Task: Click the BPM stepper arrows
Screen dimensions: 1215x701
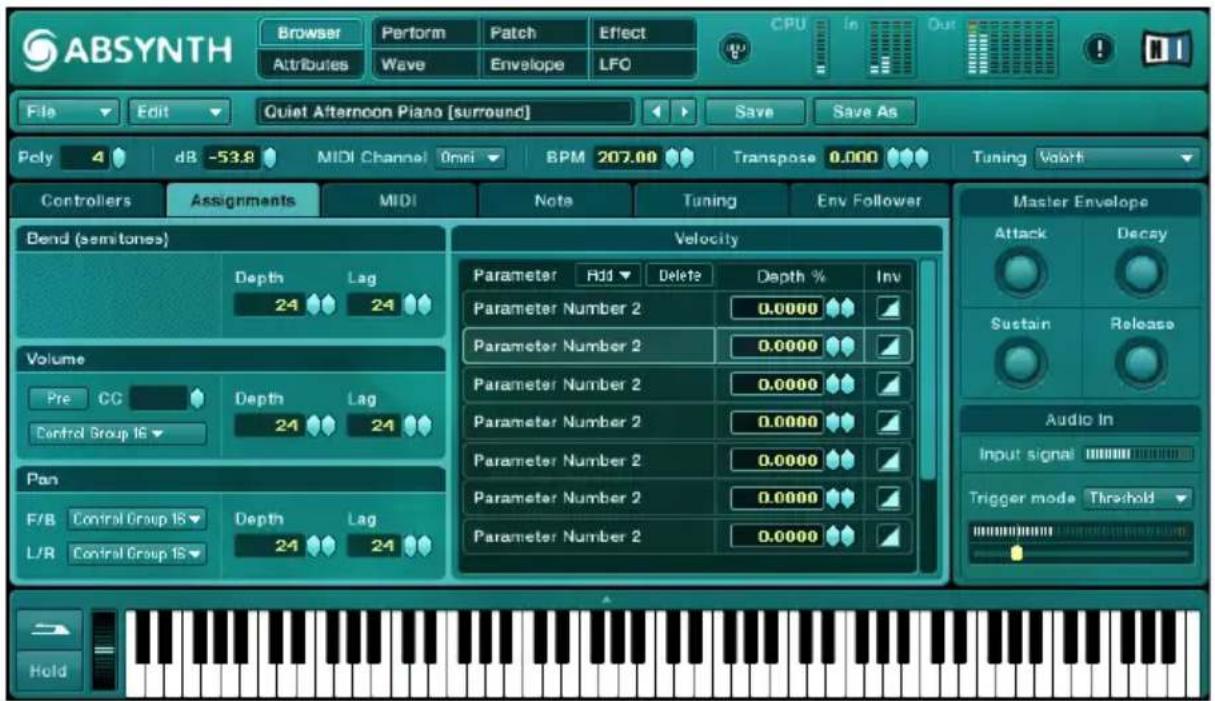Action: coord(680,158)
